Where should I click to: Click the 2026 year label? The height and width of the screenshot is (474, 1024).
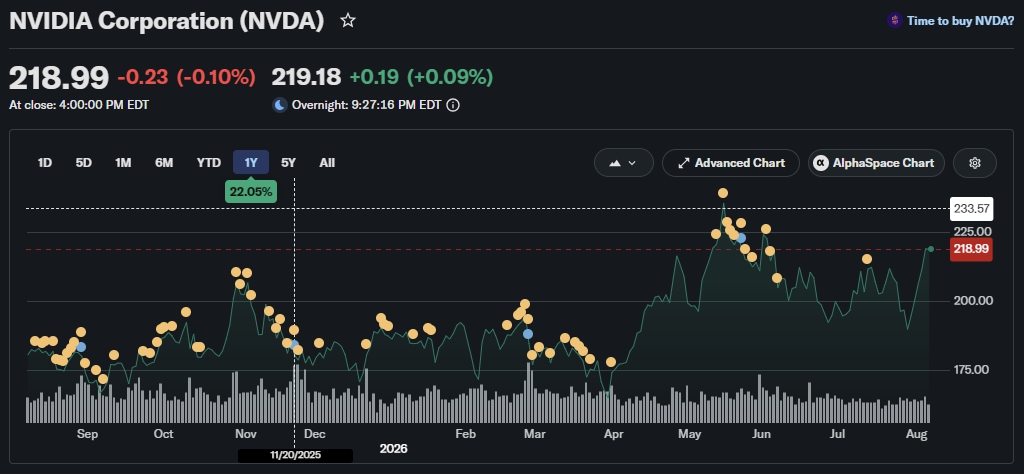[393, 449]
